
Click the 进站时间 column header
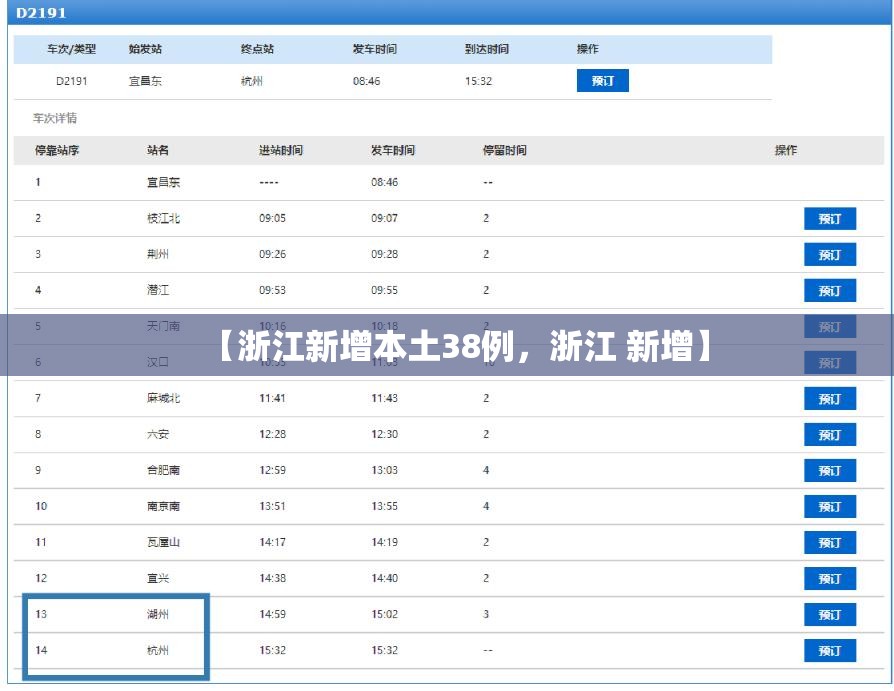281,151
